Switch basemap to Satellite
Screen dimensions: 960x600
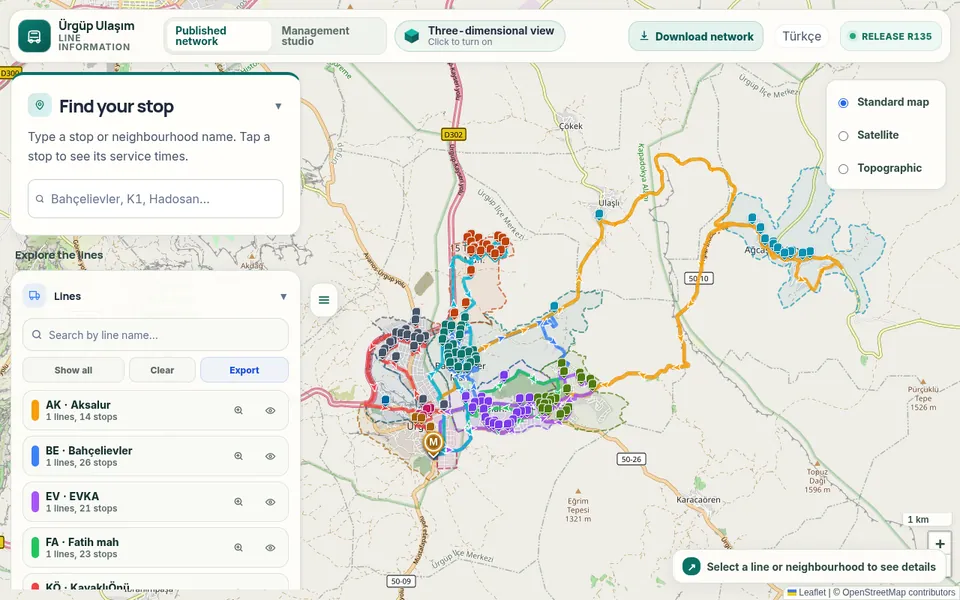[x=843, y=136]
